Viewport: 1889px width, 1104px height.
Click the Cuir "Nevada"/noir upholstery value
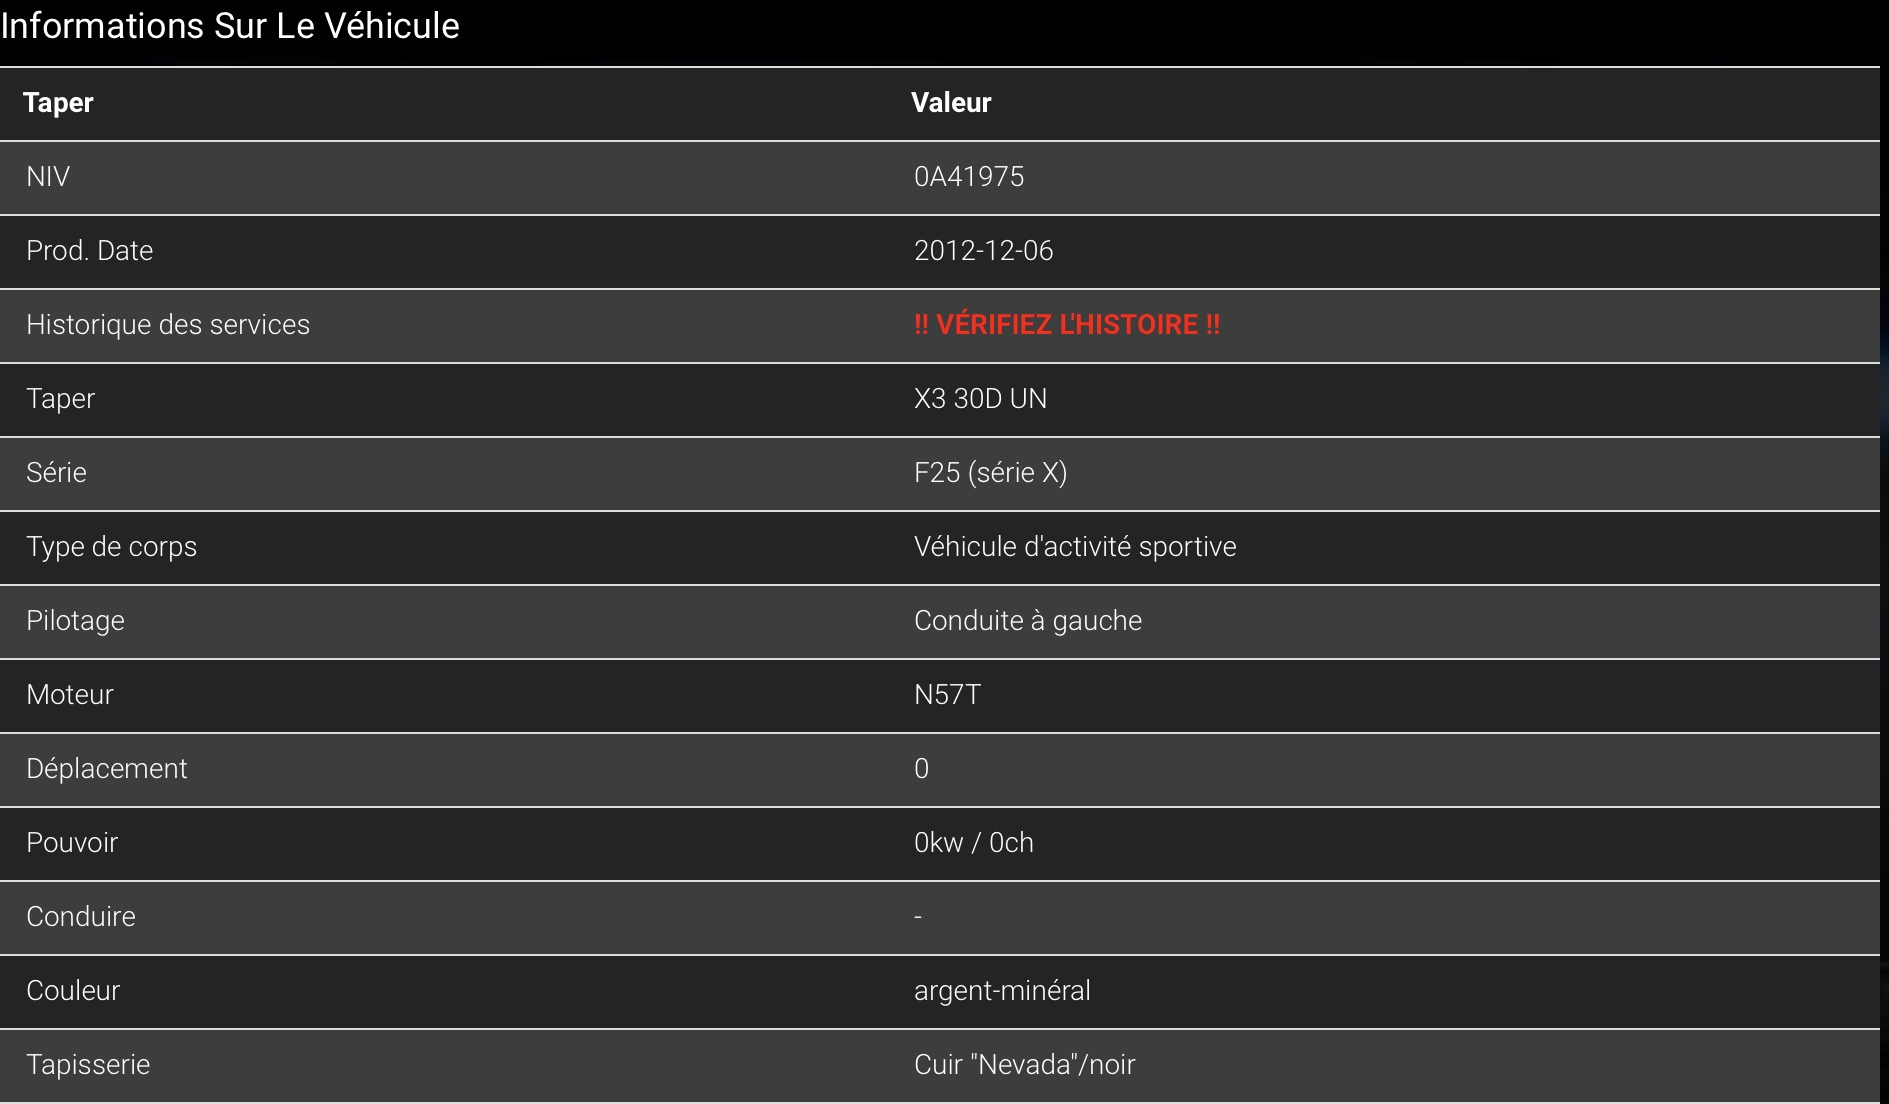tap(1024, 1065)
